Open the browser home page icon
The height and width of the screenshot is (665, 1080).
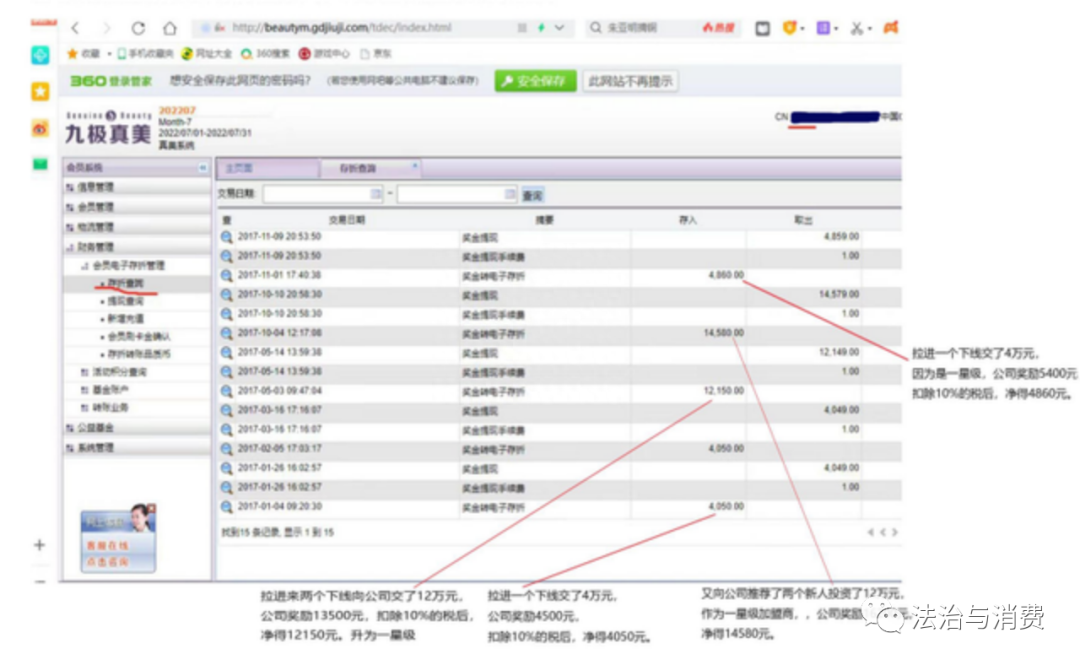(x=169, y=28)
